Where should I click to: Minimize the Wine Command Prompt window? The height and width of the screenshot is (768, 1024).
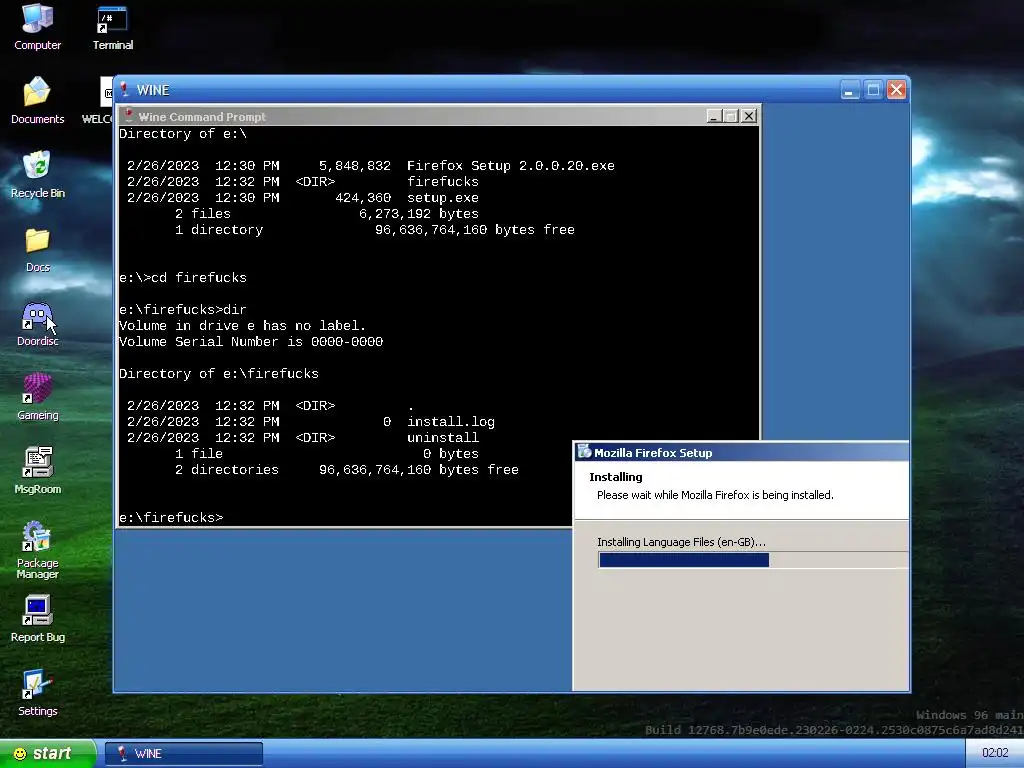point(713,116)
